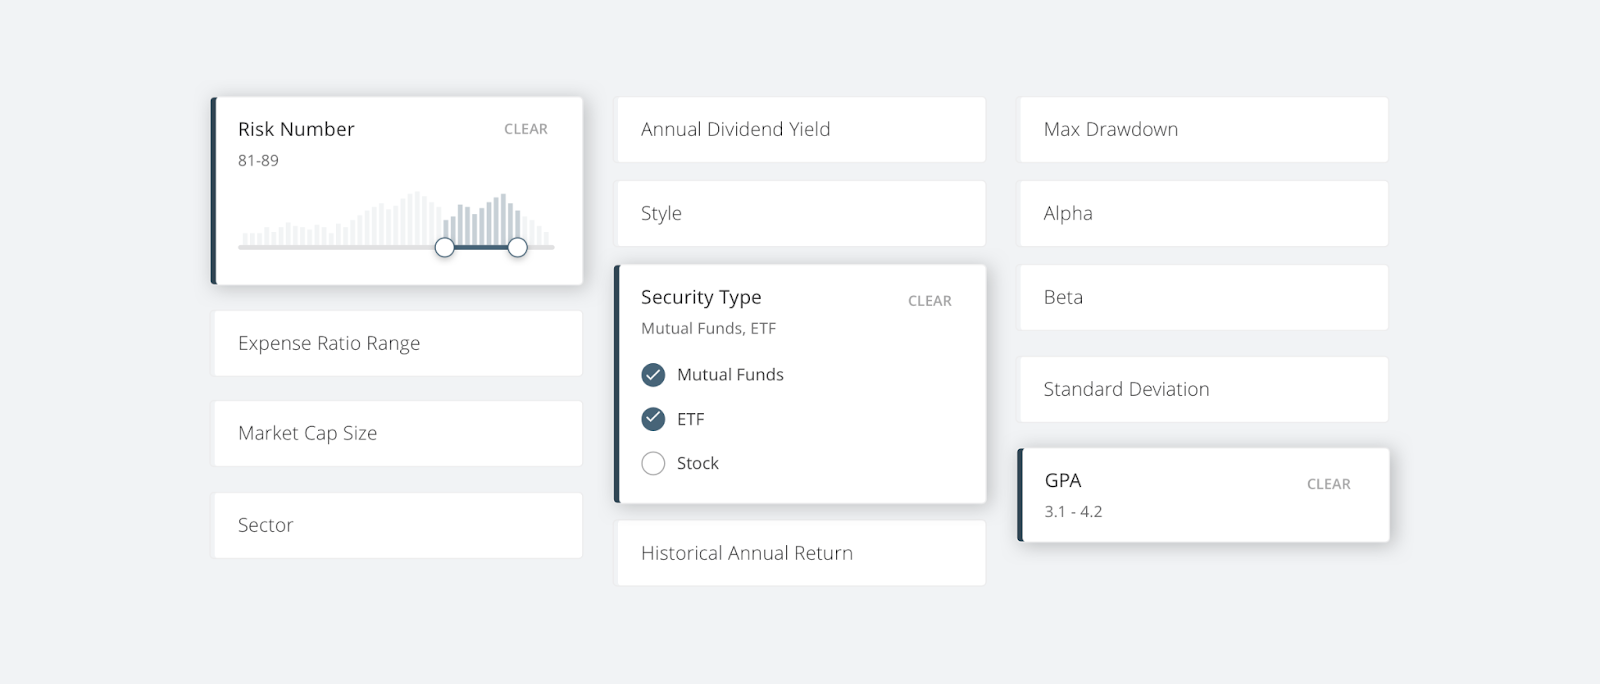Open the Beta filter card
This screenshot has width=1600, height=684.
click(1203, 297)
